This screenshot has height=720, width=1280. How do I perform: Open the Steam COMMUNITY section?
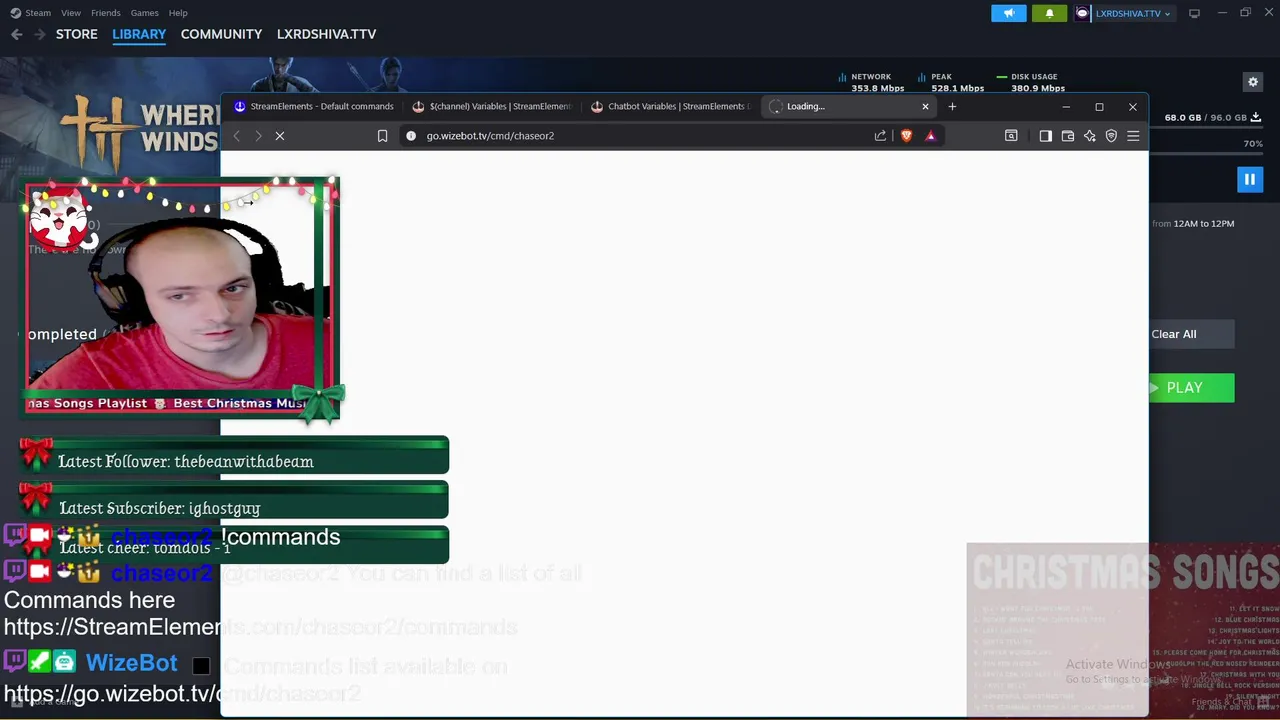point(221,34)
